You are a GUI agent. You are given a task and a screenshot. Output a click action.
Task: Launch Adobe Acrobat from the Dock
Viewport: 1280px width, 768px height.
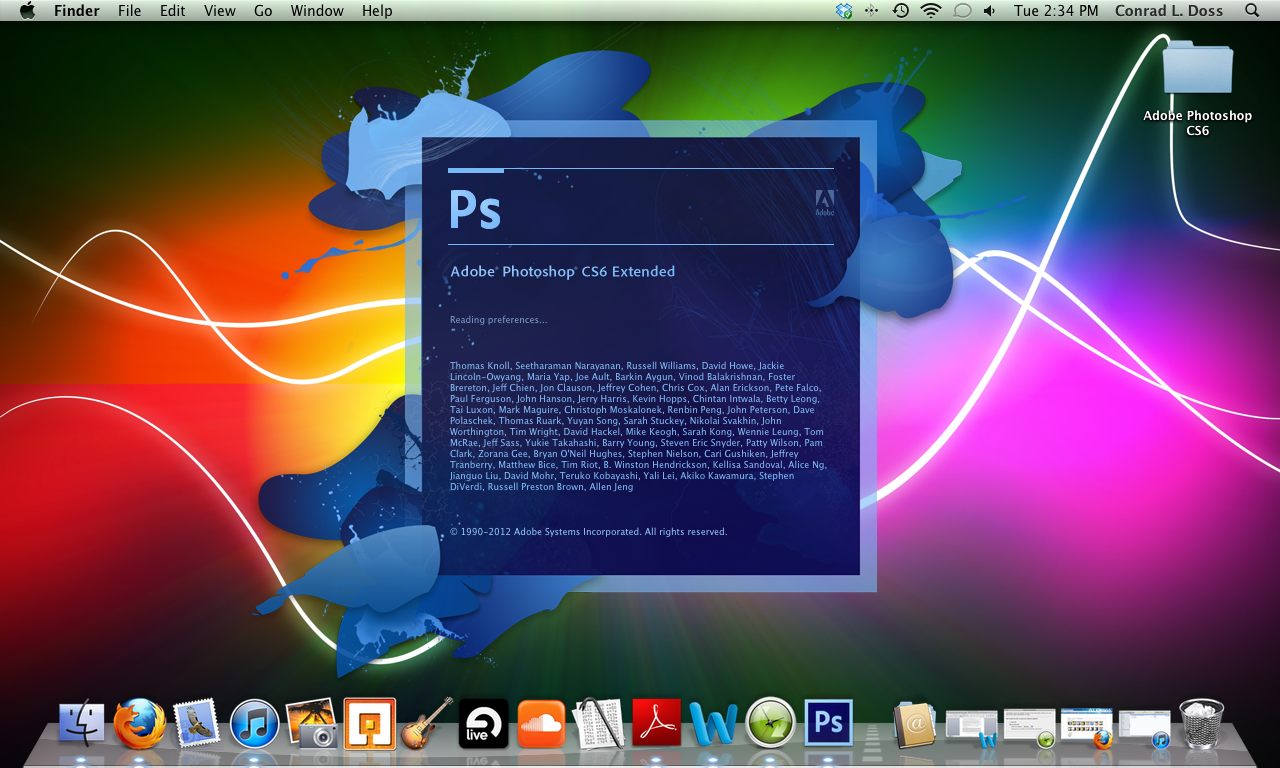[656, 723]
